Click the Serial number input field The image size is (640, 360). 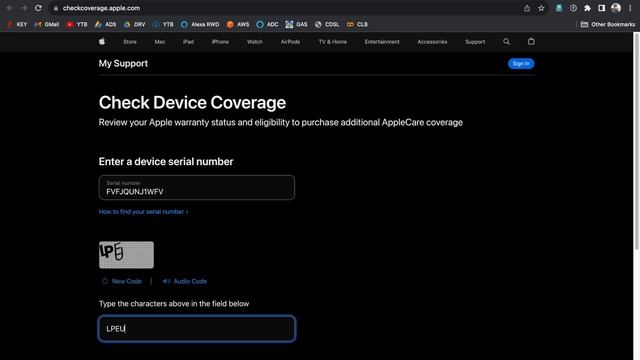(196, 188)
